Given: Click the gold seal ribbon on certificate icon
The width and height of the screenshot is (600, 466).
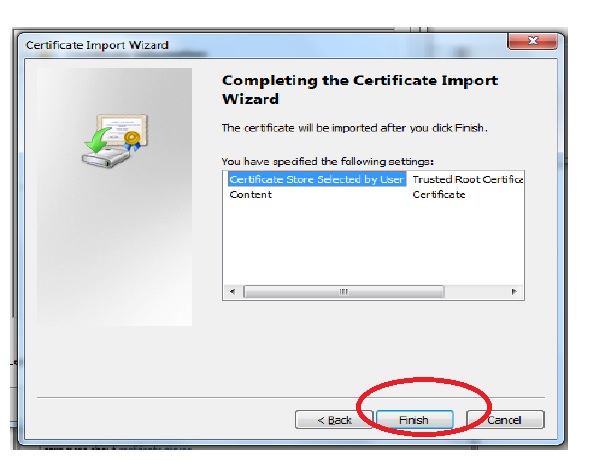Looking at the screenshot, I should [x=132, y=140].
